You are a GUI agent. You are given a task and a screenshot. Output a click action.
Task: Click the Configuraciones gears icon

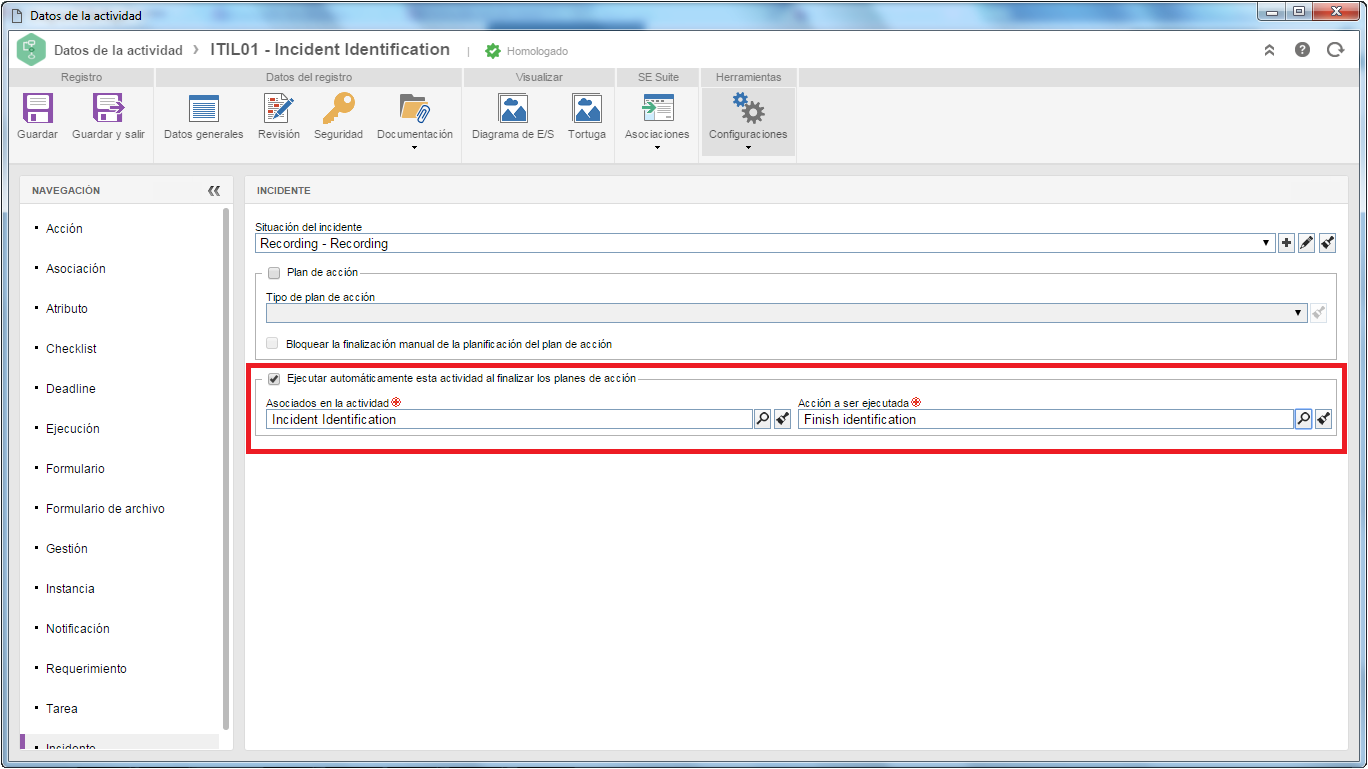(748, 108)
